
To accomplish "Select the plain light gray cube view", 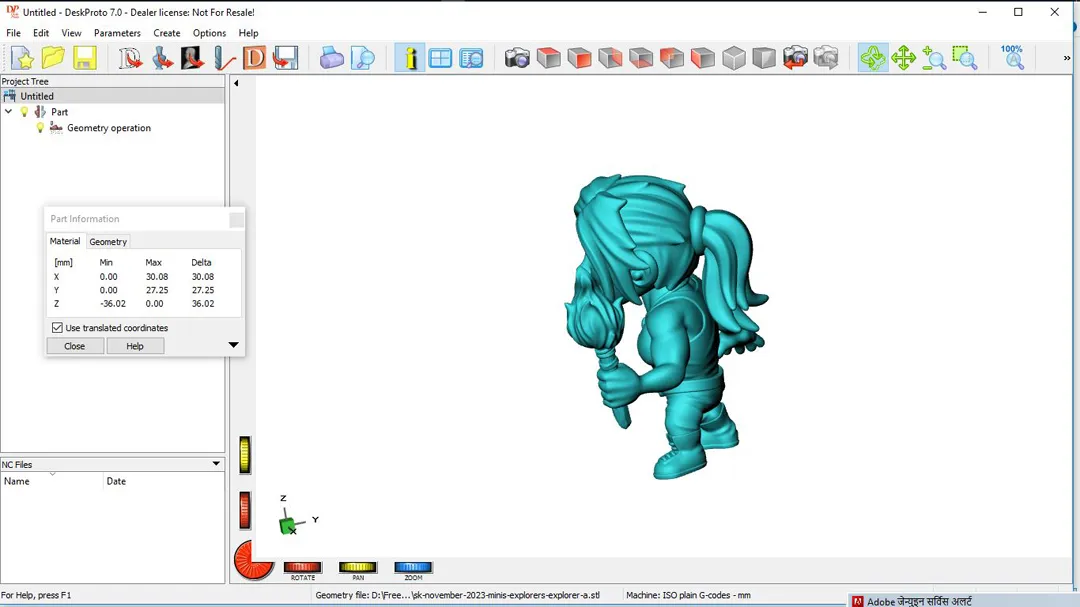I will point(734,58).
